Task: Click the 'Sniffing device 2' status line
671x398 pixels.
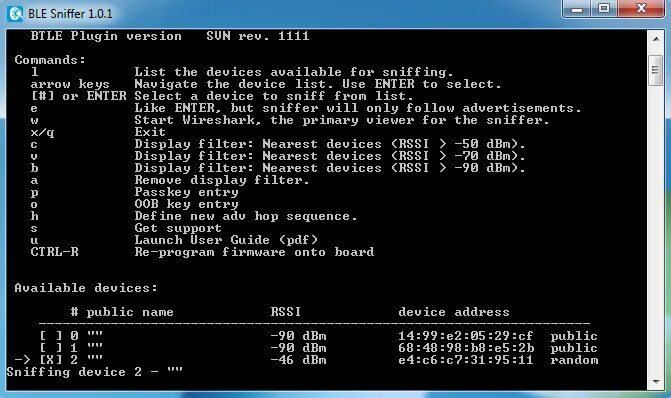Action: (x=95, y=372)
